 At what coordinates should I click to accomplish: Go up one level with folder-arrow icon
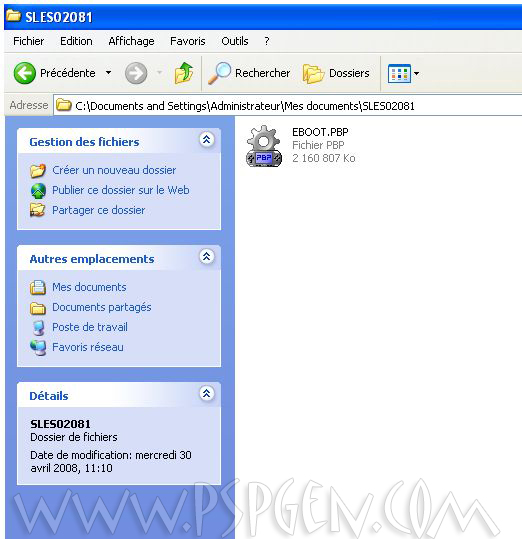[184, 73]
